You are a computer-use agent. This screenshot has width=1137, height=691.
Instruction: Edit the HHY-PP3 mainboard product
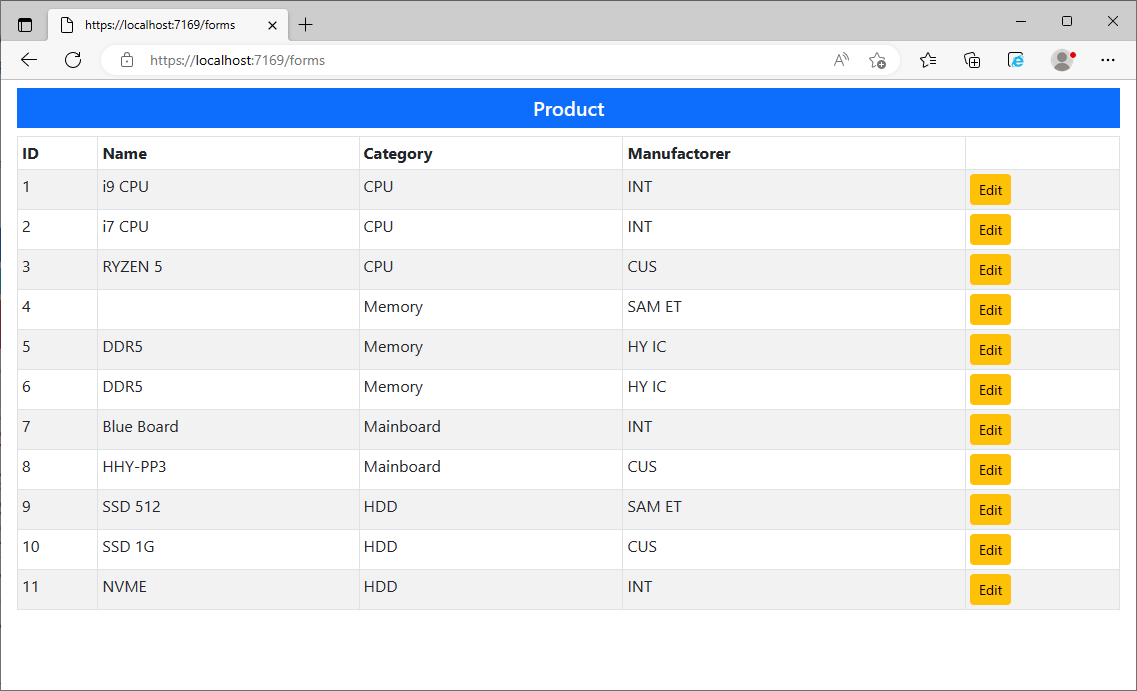tap(989, 469)
